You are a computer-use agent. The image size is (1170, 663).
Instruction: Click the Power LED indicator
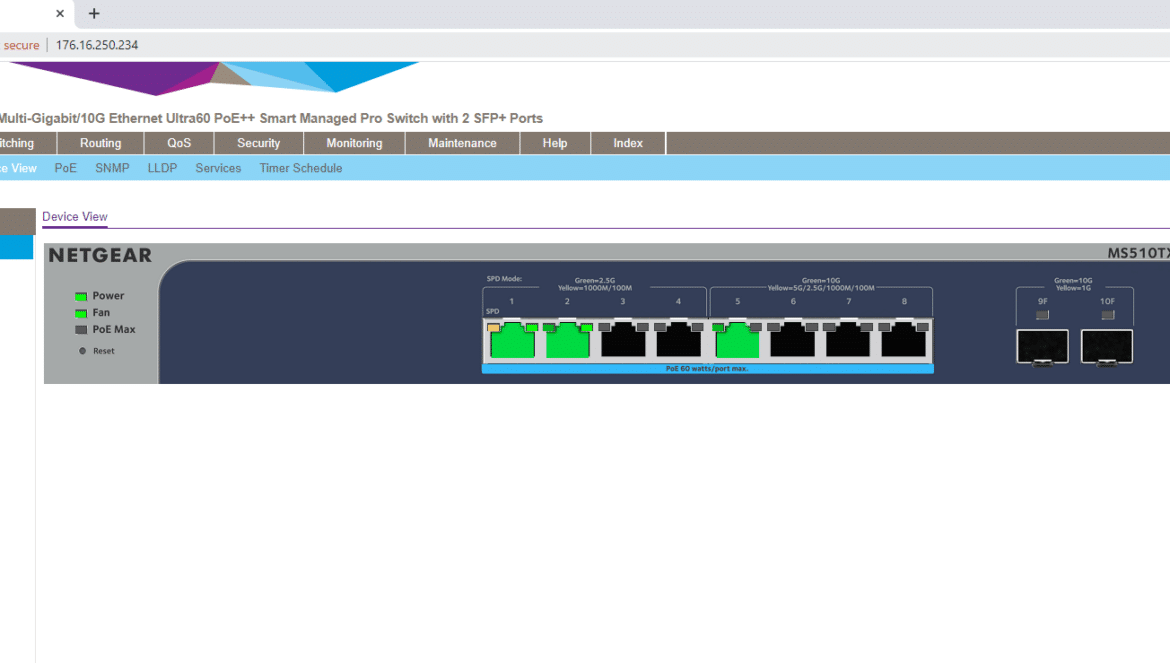coord(81,296)
